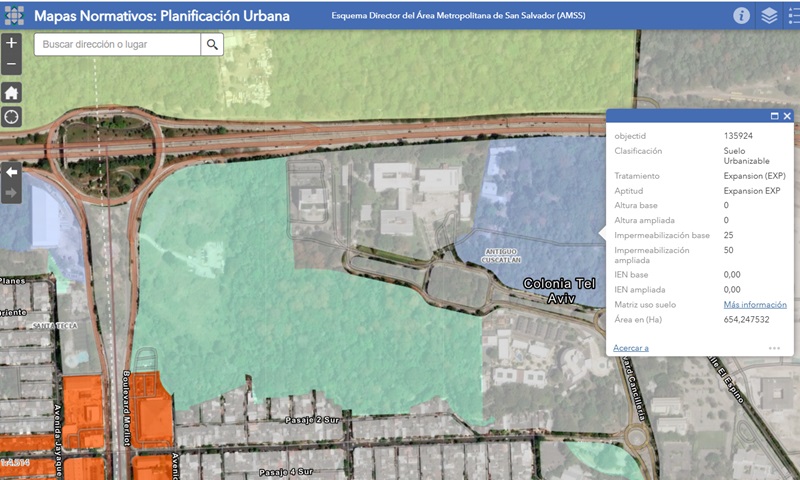The image size is (800, 480).
Task: Focus the 'Buscar dirección o lugar' field
Action: 118,45
